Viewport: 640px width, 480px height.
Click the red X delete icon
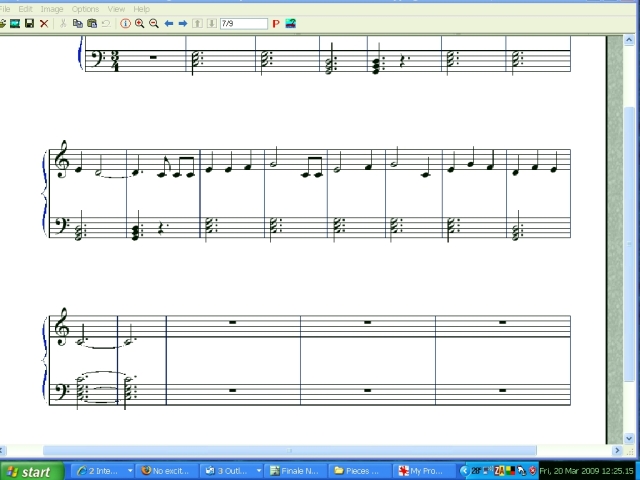pos(44,23)
